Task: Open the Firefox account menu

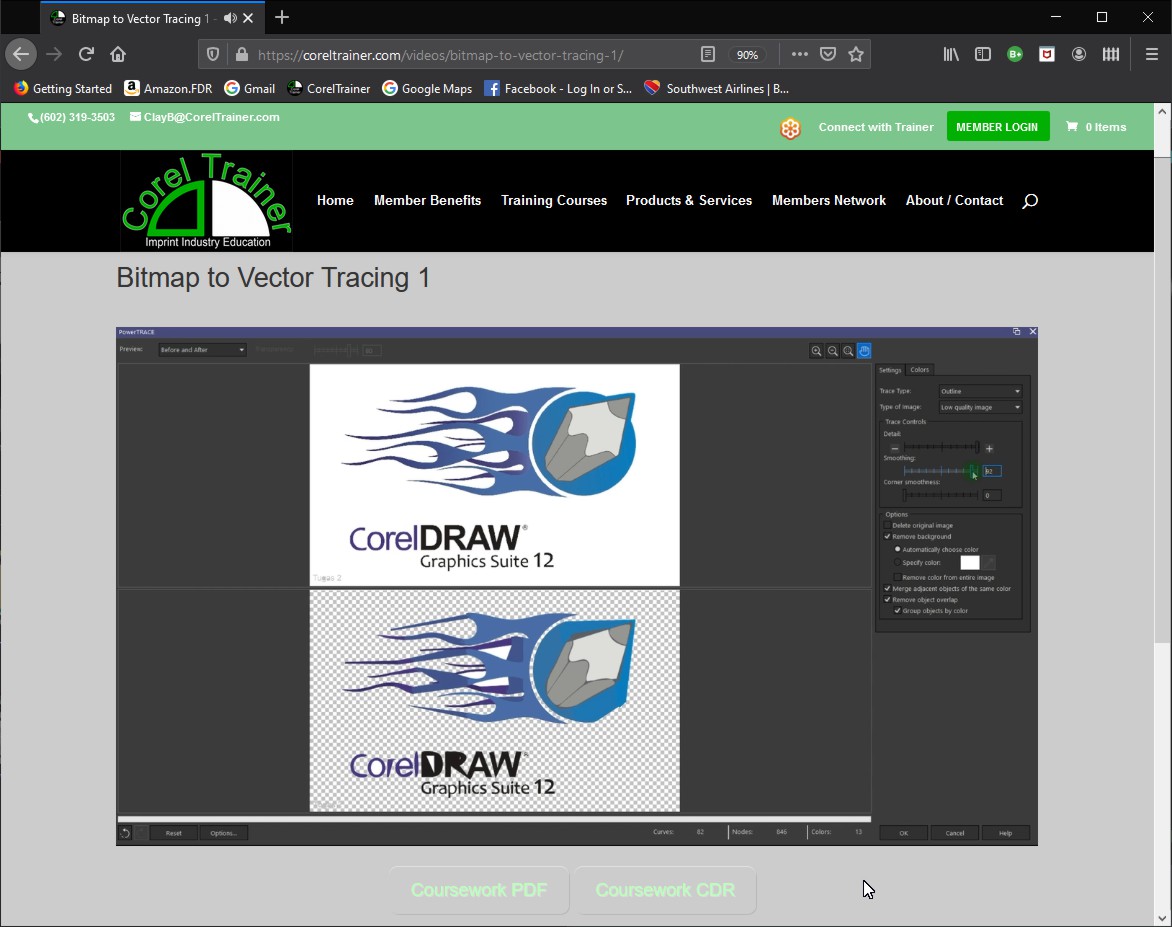Action: 1079,54
